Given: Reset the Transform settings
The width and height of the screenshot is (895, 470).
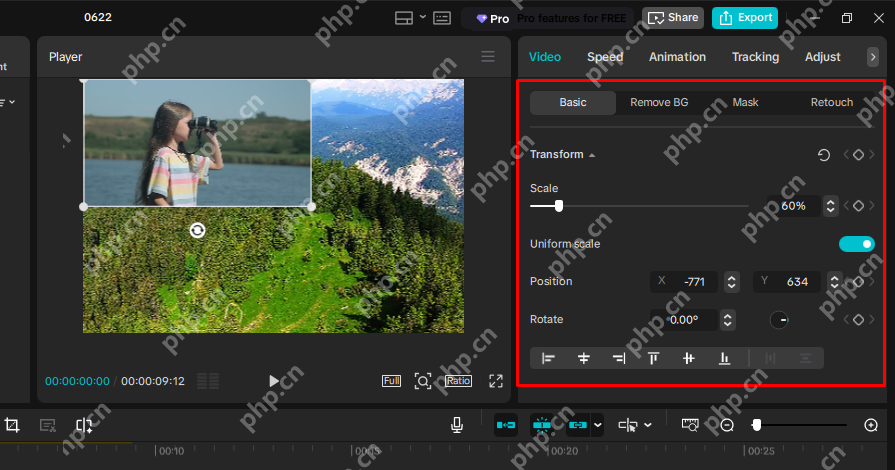Looking at the screenshot, I should pos(823,155).
